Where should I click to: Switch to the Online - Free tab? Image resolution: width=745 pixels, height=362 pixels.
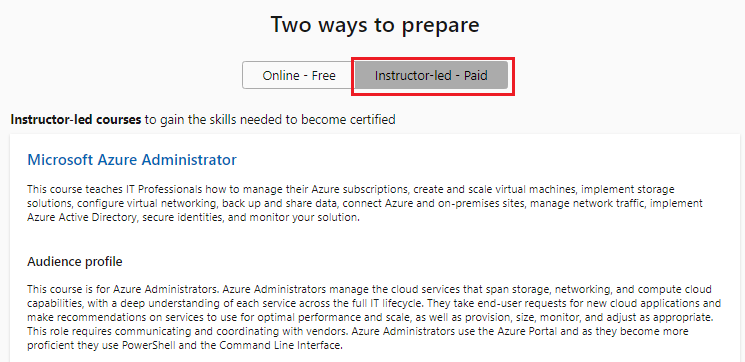pos(299,76)
